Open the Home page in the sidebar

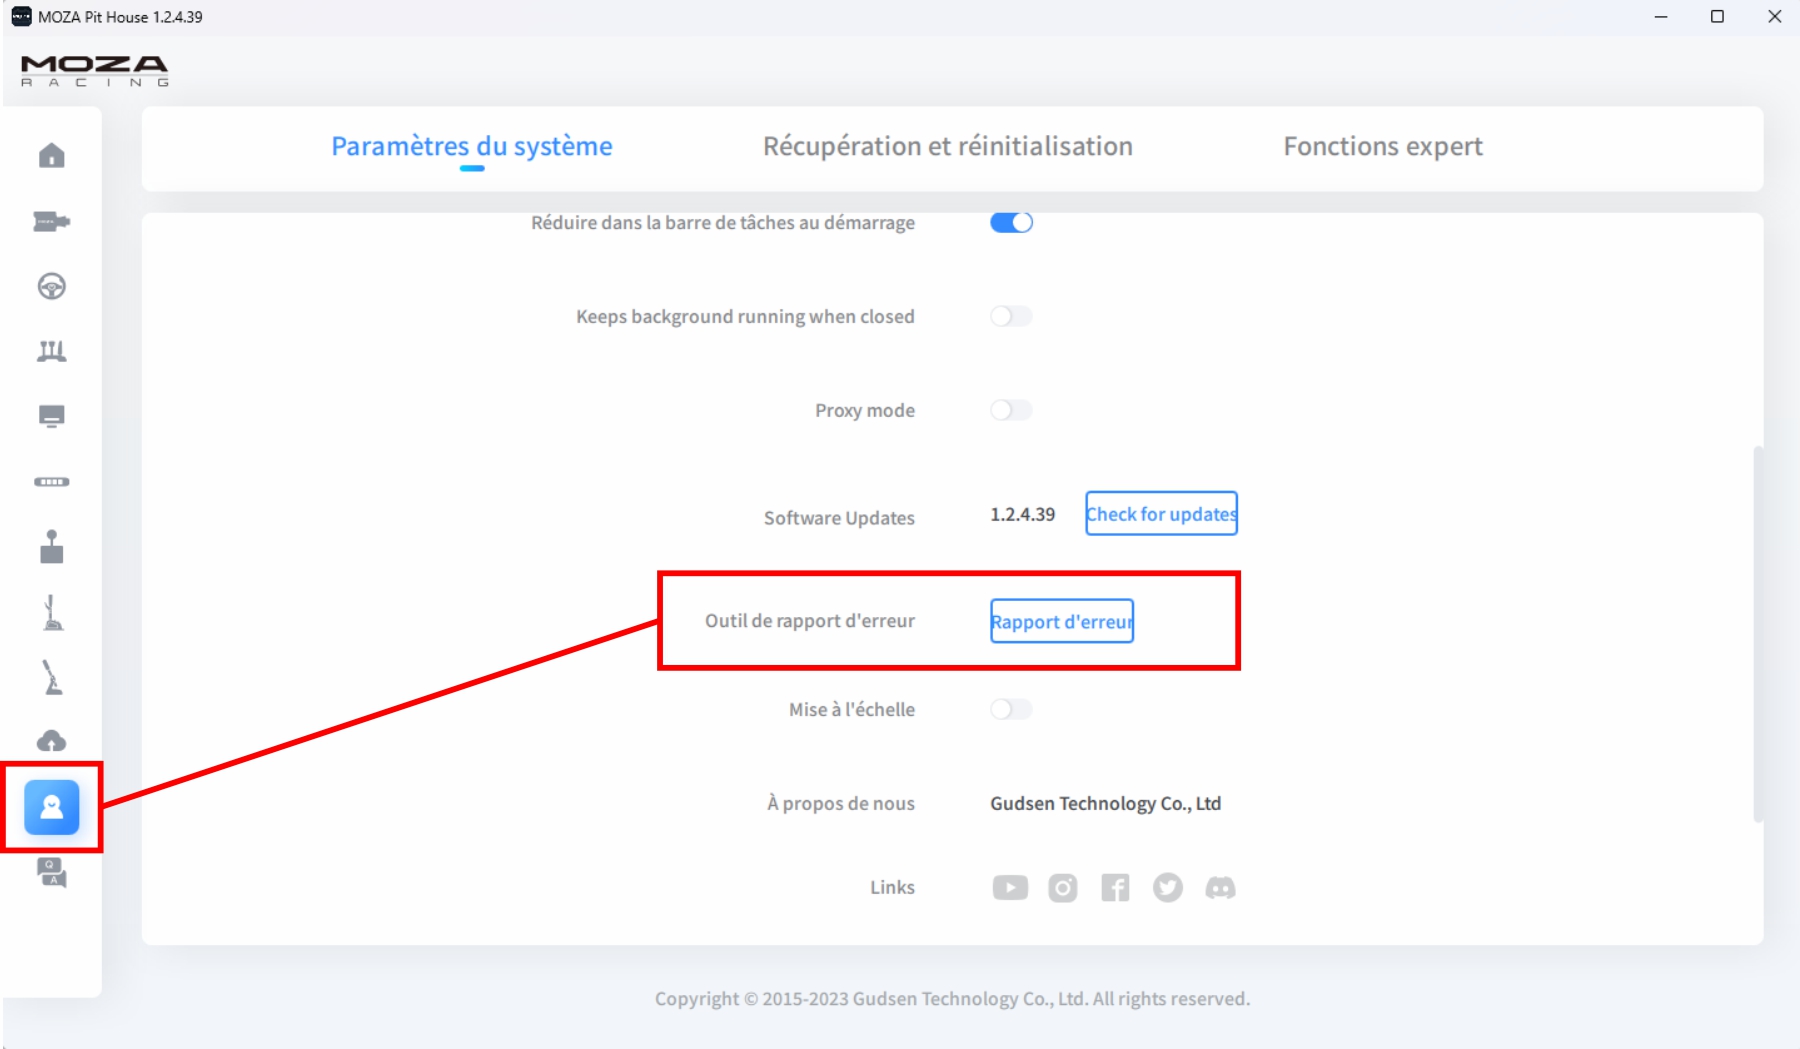pos(51,156)
